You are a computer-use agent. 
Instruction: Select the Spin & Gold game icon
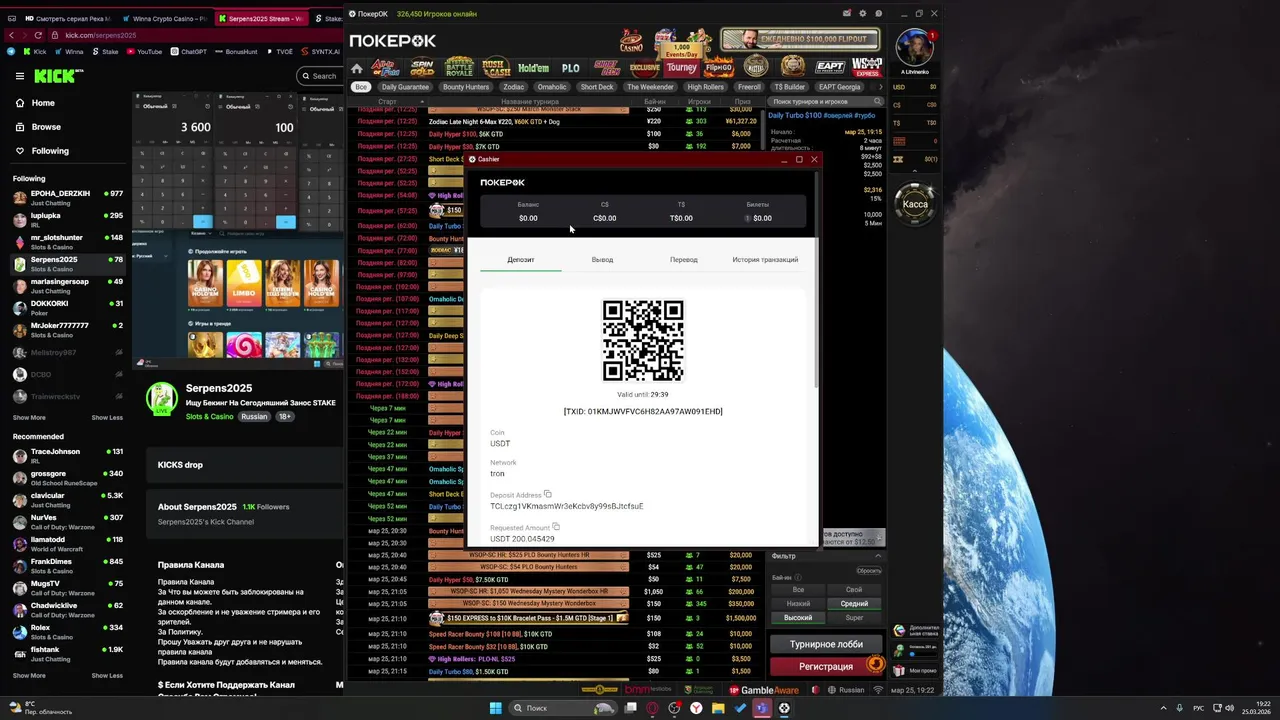coord(422,68)
